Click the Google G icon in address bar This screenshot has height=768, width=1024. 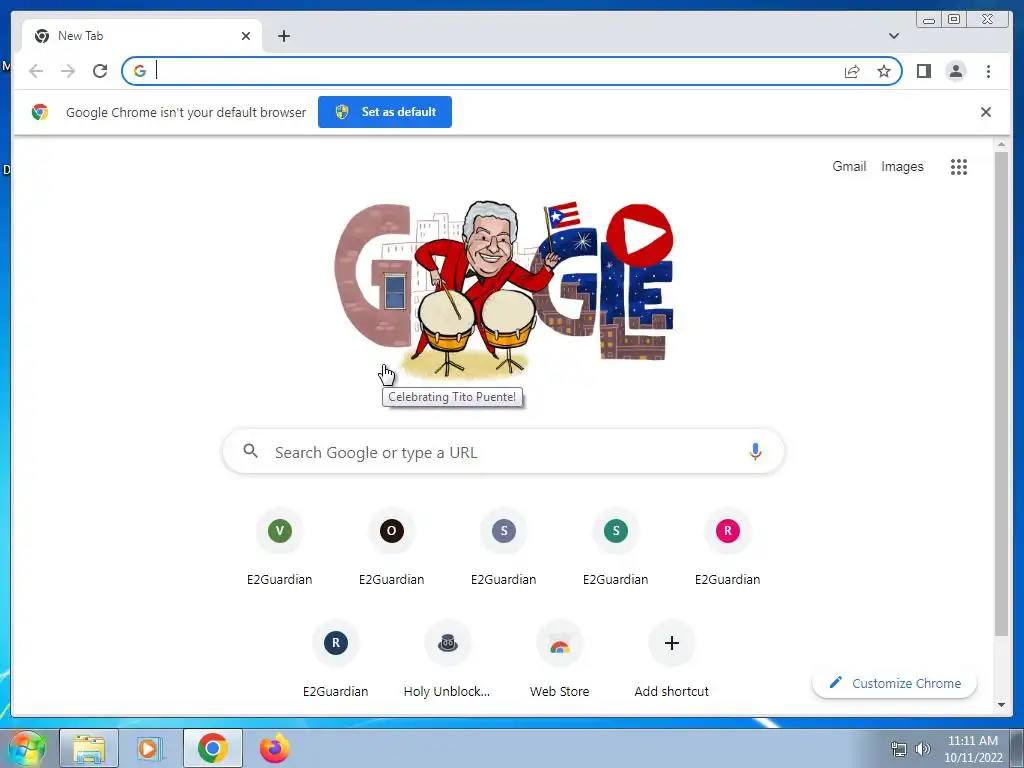click(140, 71)
